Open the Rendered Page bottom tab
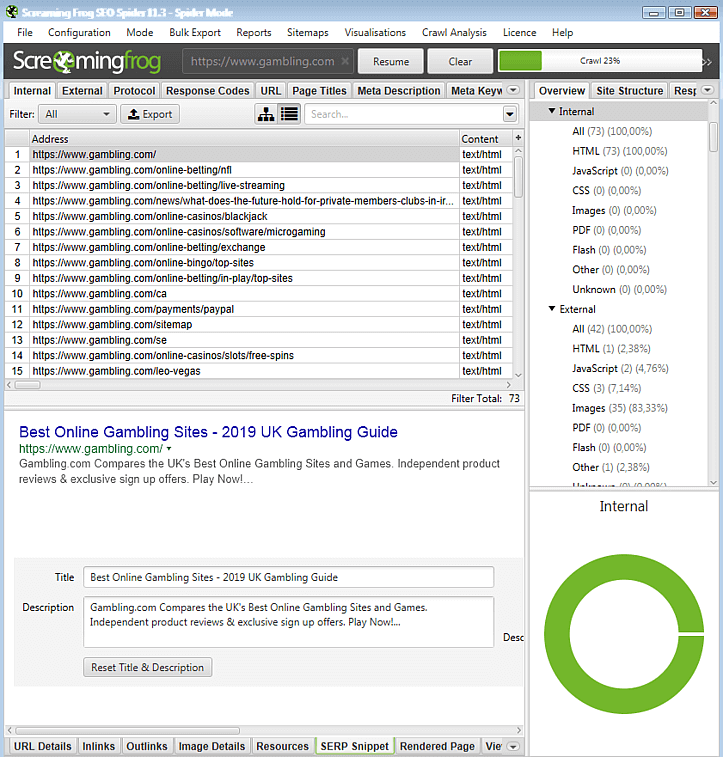The height and width of the screenshot is (757, 723). 437,746
